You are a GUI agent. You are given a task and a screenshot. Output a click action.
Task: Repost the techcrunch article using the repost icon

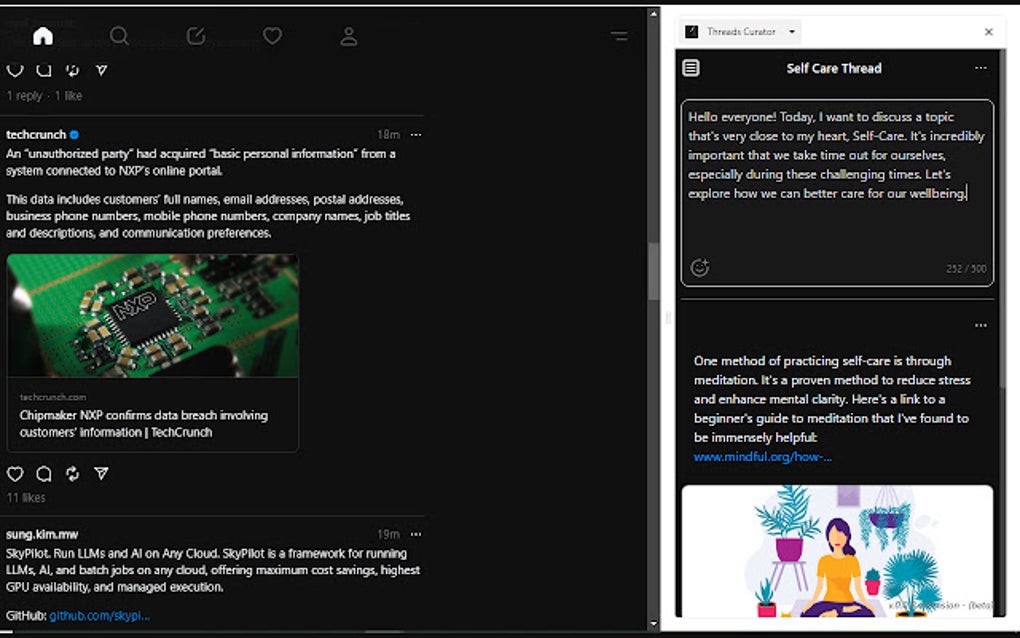point(72,474)
